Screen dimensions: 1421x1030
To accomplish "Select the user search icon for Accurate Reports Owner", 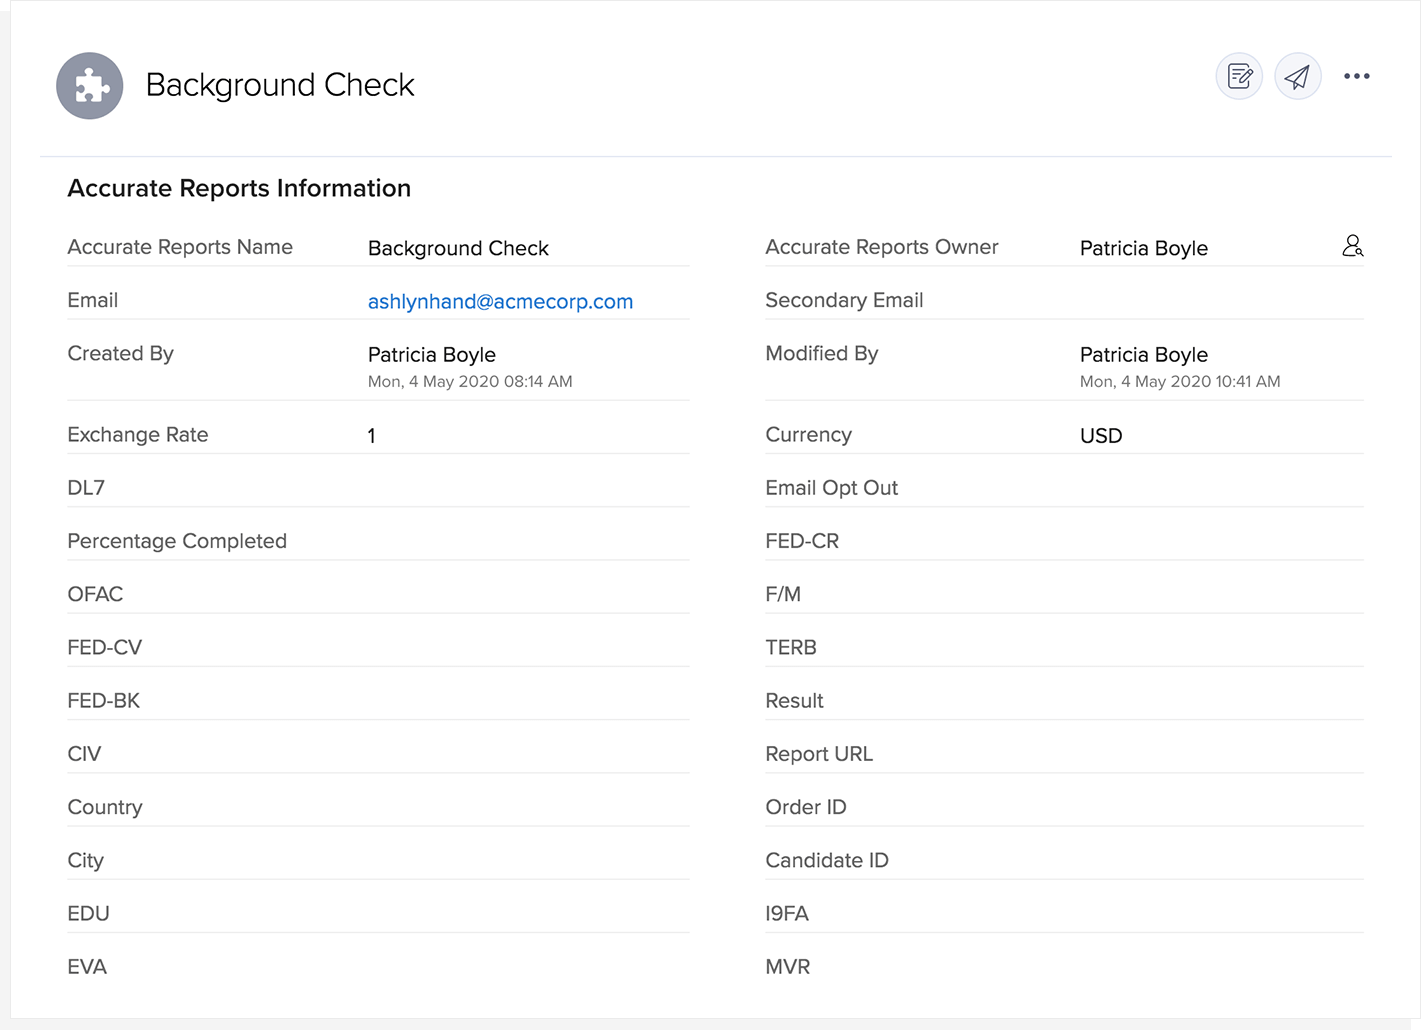I will (x=1353, y=245).
